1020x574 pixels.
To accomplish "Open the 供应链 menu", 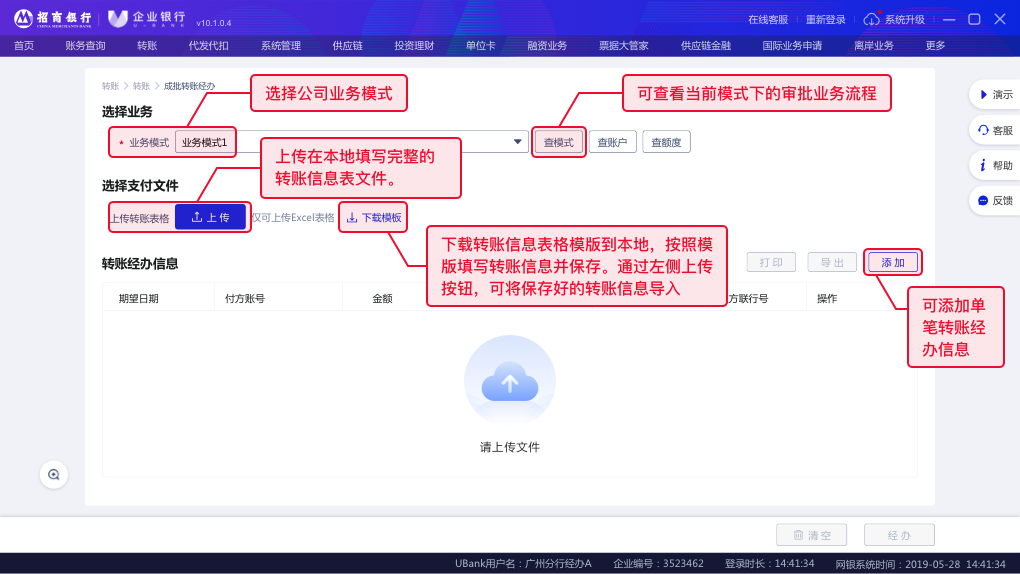I will click(x=347, y=46).
